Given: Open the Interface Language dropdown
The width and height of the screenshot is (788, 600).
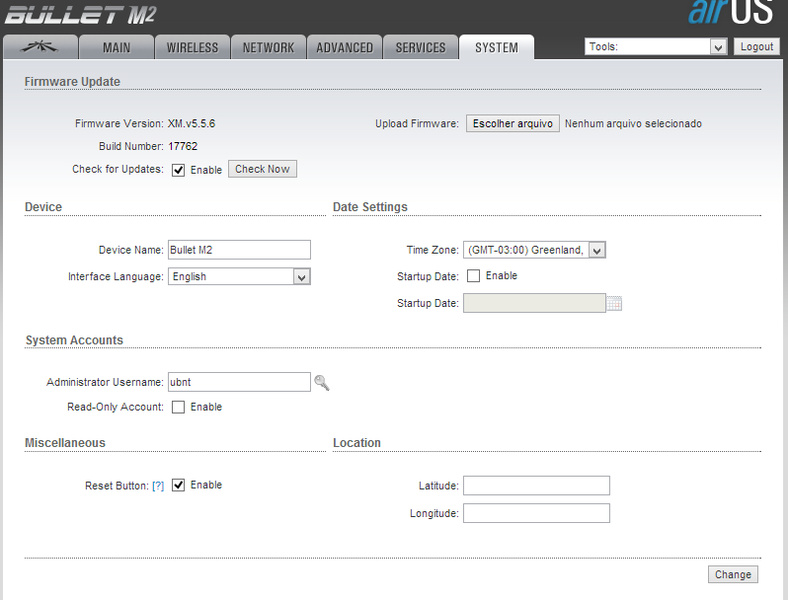Looking at the screenshot, I should pos(239,276).
